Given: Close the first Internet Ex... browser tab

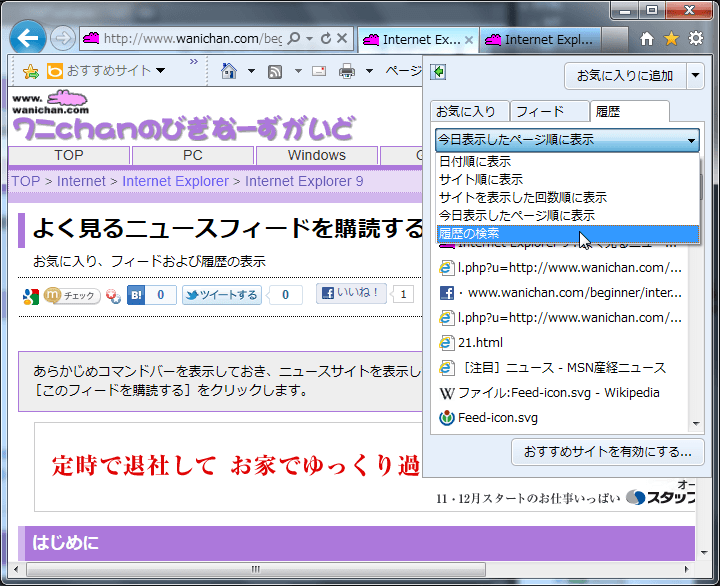Looking at the screenshot, I should click(469, 40).
